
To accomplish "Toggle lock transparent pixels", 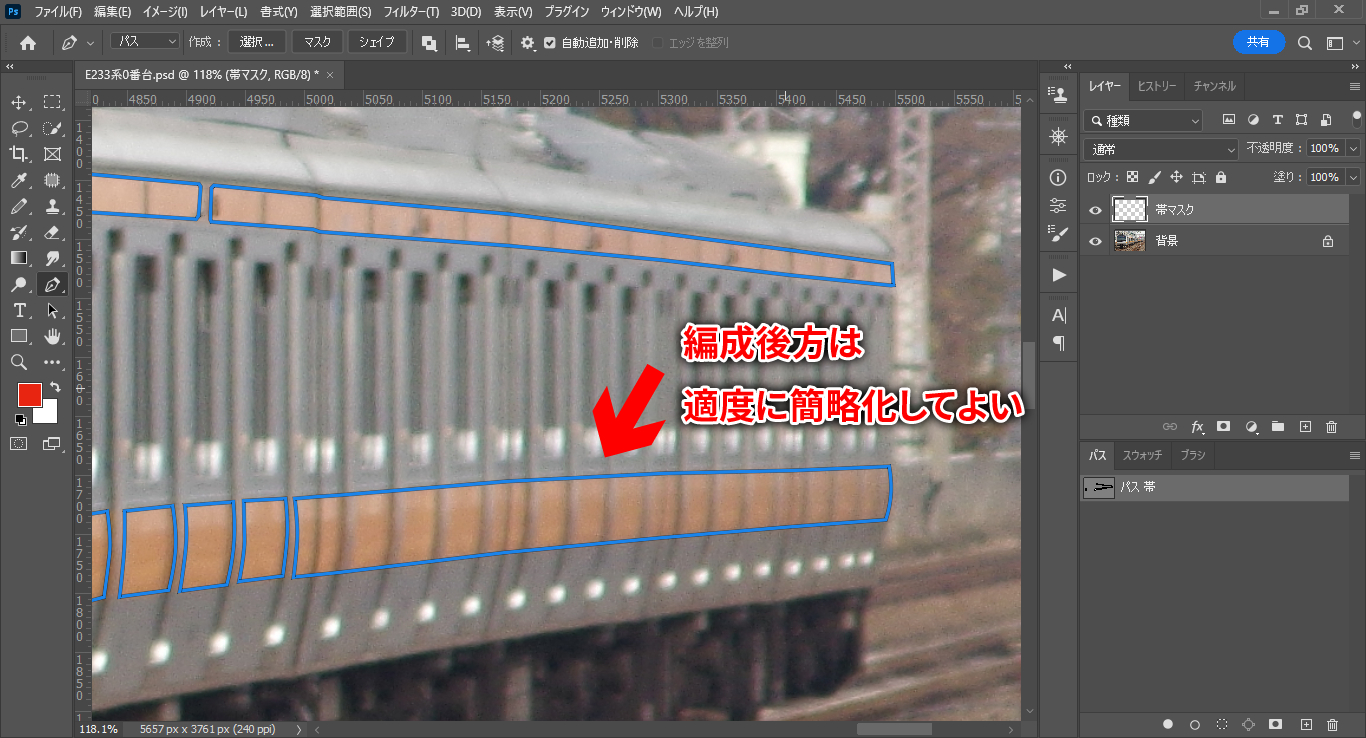I will (1133, 177).
